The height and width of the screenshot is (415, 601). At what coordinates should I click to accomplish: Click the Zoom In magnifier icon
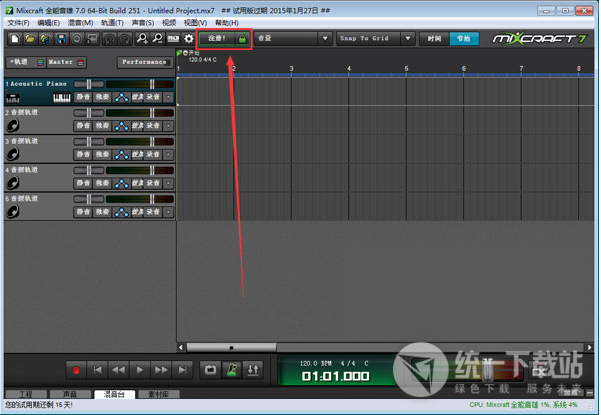pyautogui.click(x=142, y=38)
